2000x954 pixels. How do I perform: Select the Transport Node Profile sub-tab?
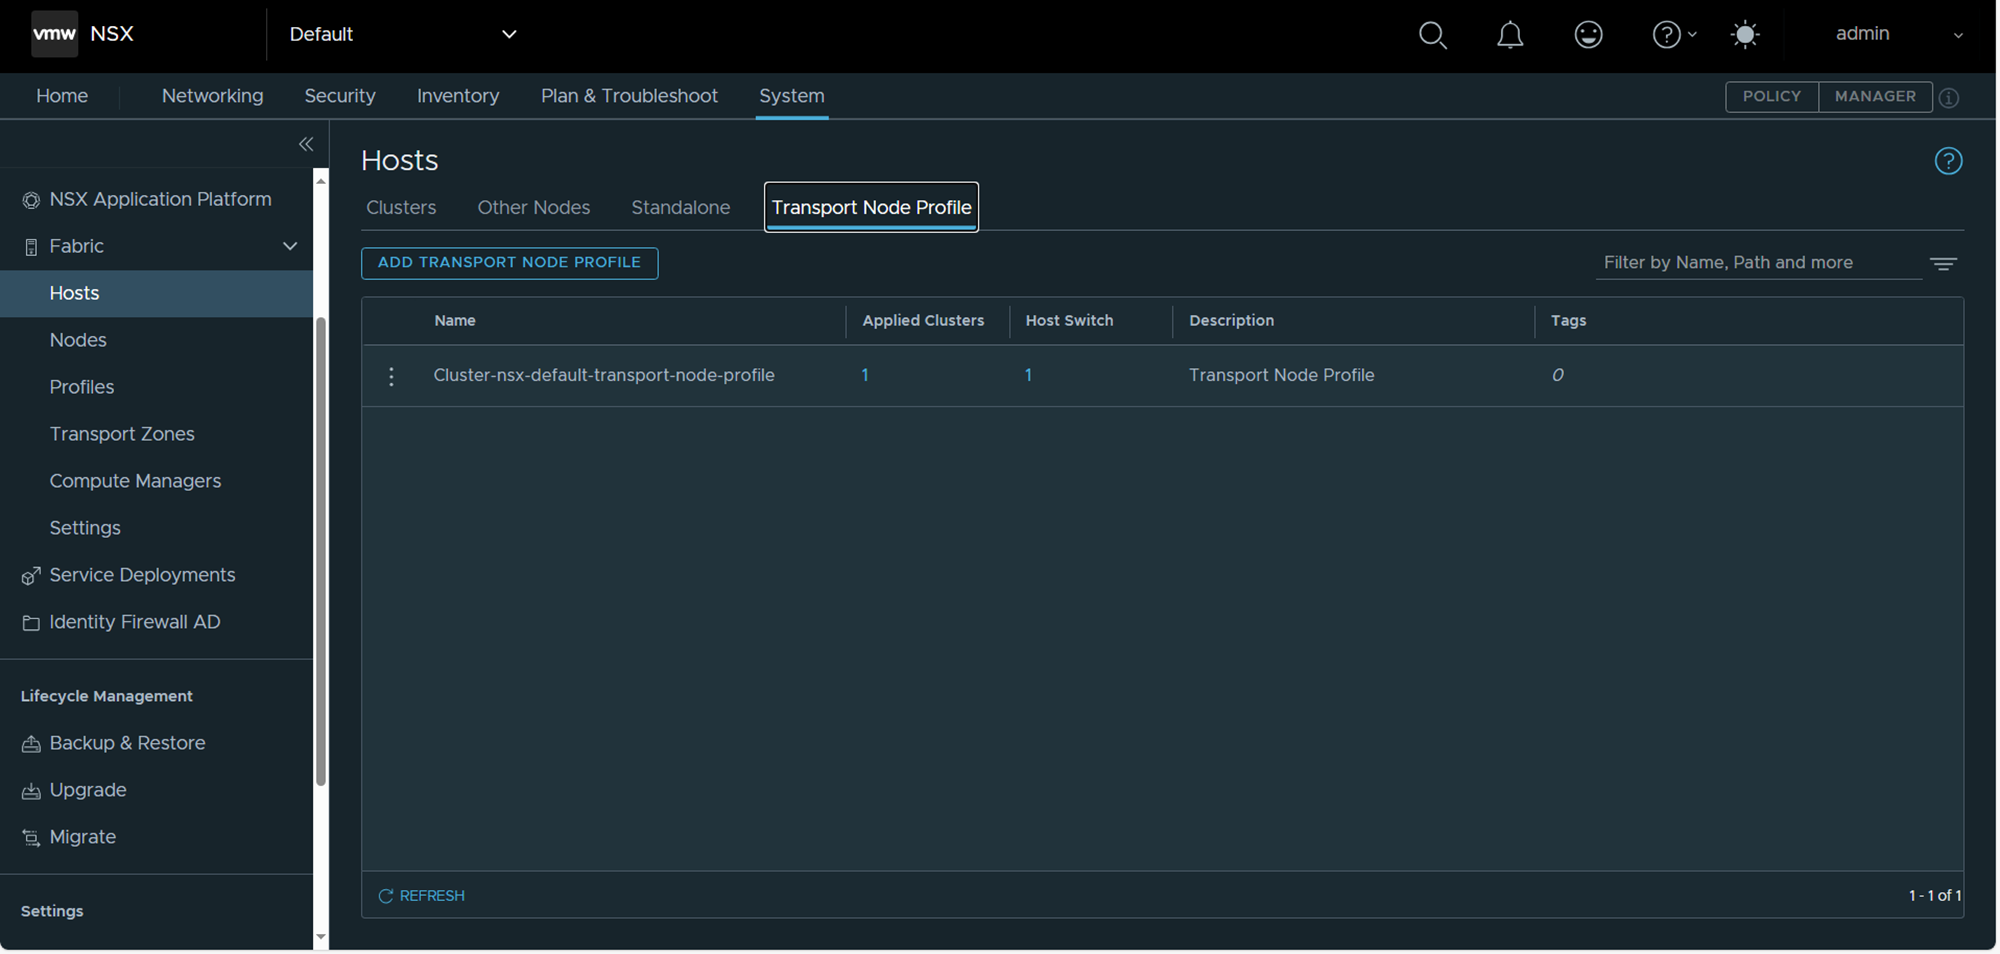click(871, 207)
